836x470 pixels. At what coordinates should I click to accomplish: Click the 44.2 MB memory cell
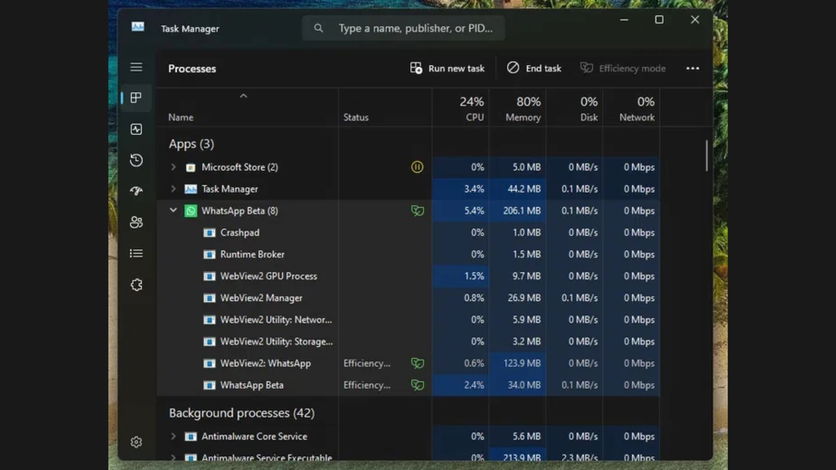(x=517, y=189)
